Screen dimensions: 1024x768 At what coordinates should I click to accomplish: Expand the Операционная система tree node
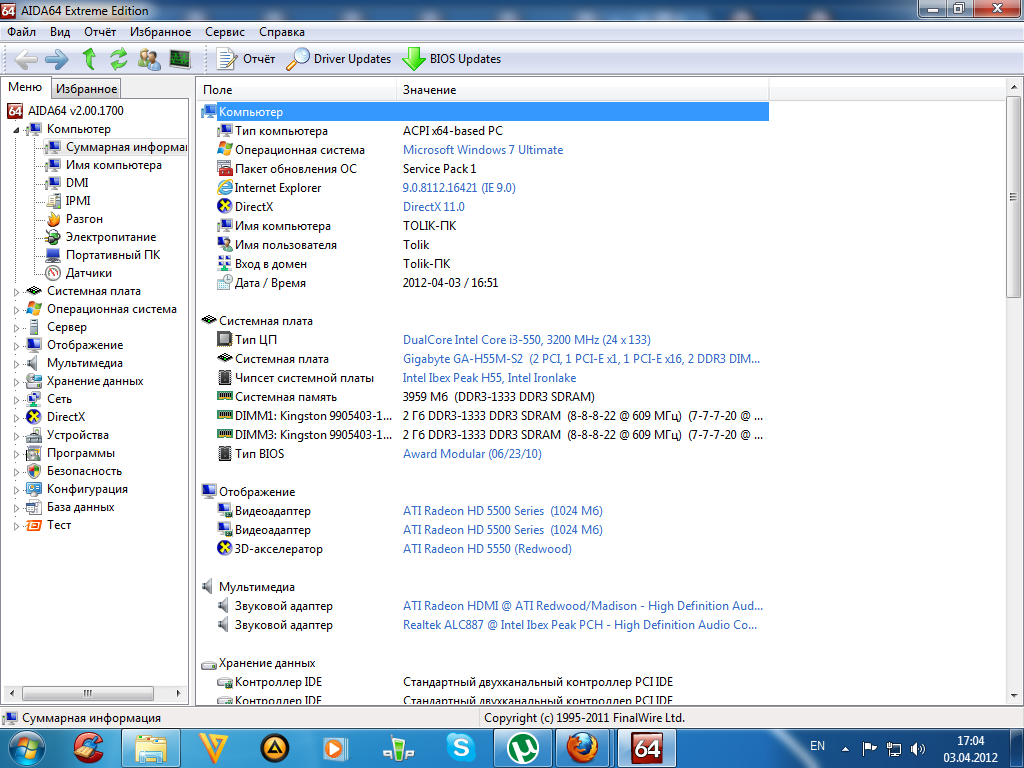point(16,310)
